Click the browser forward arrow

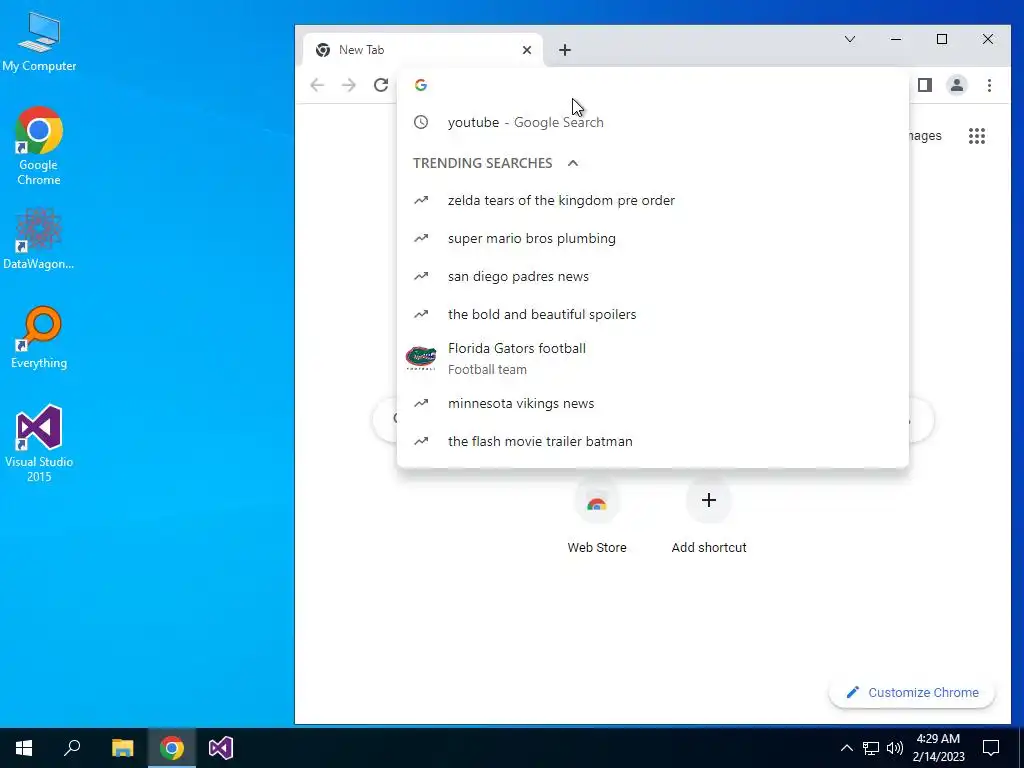click(349, 85)
